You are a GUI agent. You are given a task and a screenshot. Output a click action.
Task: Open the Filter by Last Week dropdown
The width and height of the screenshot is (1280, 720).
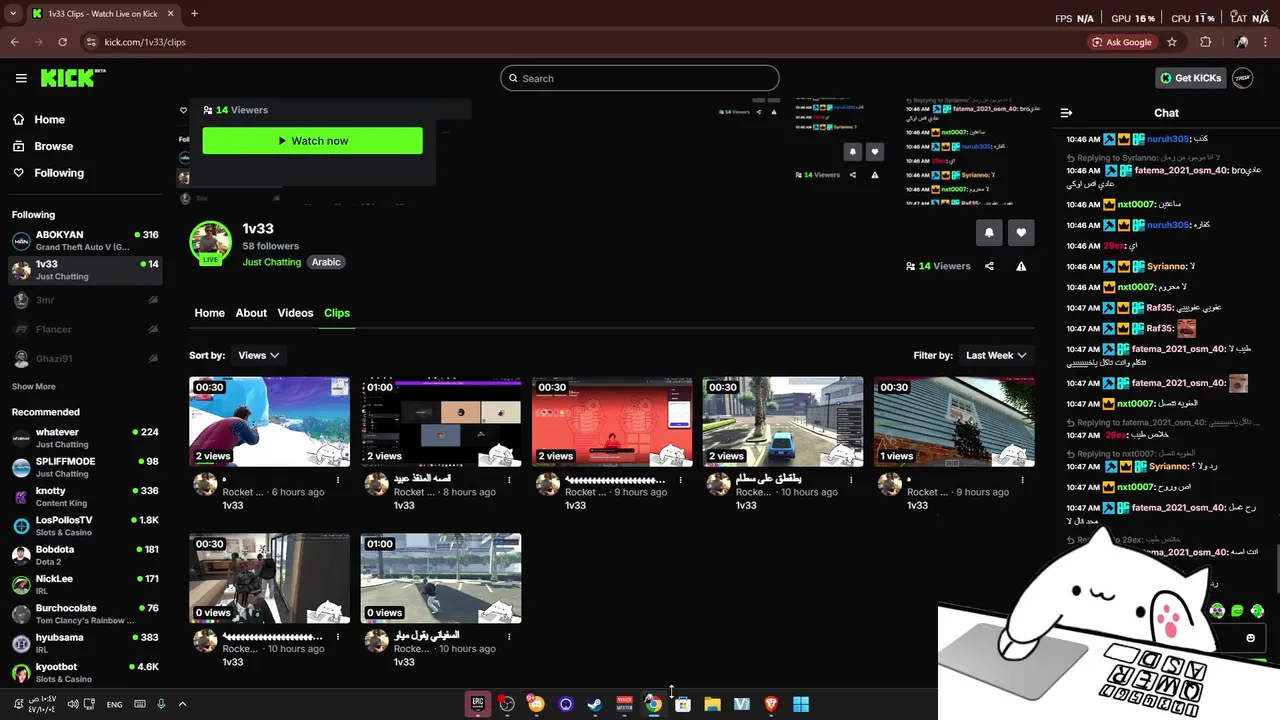click(995, 355)
